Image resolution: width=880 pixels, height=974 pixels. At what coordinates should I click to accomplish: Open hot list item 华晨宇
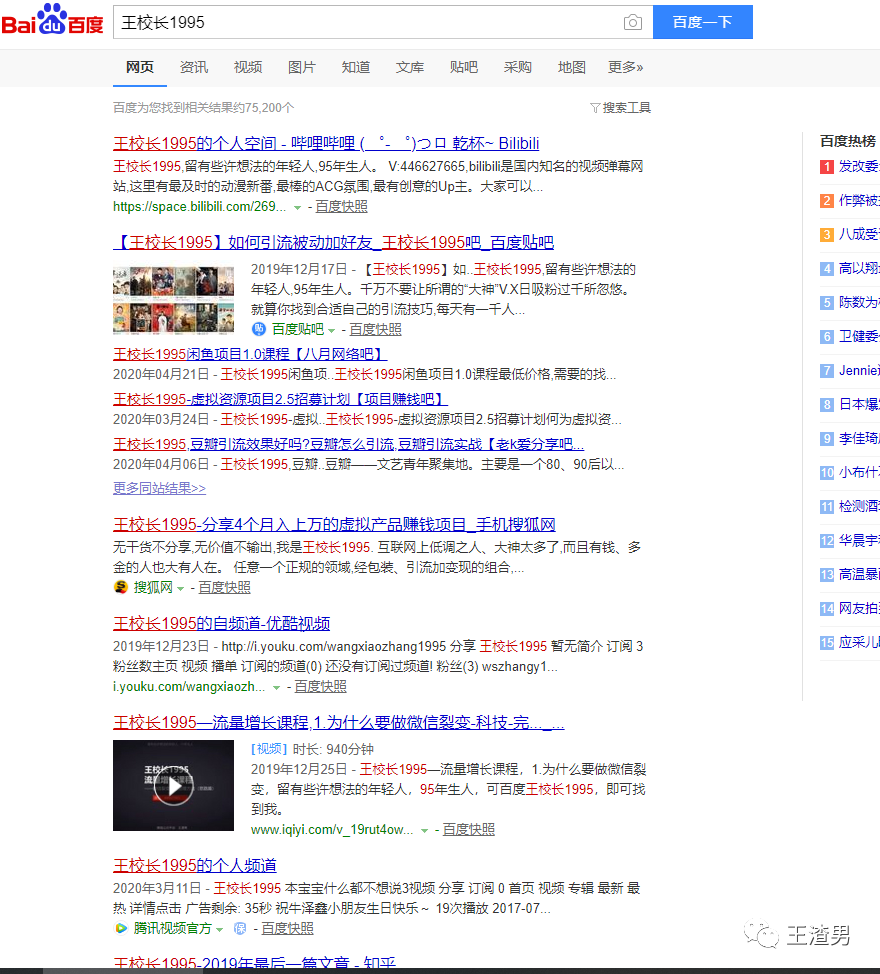click(860, 540)
